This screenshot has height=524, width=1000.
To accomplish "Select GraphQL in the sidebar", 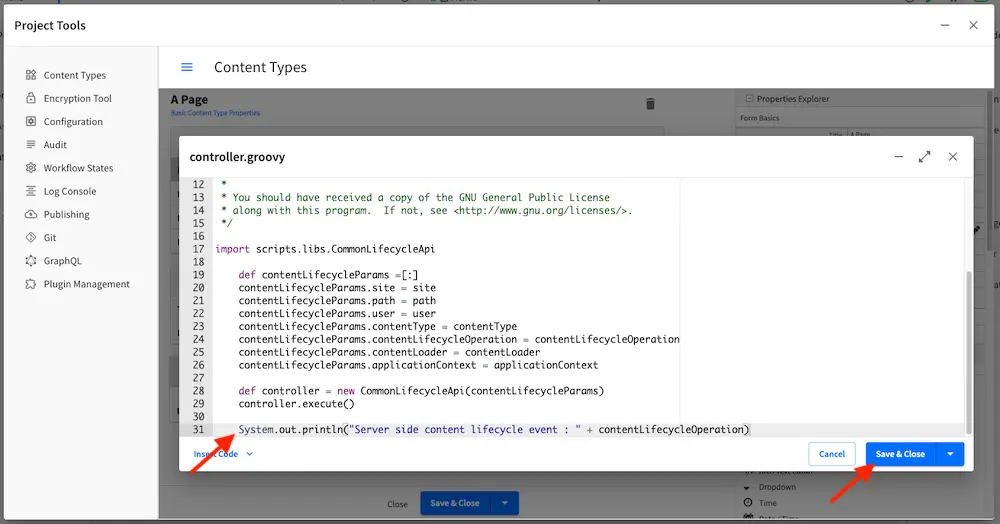I will [x=62, y=261].
